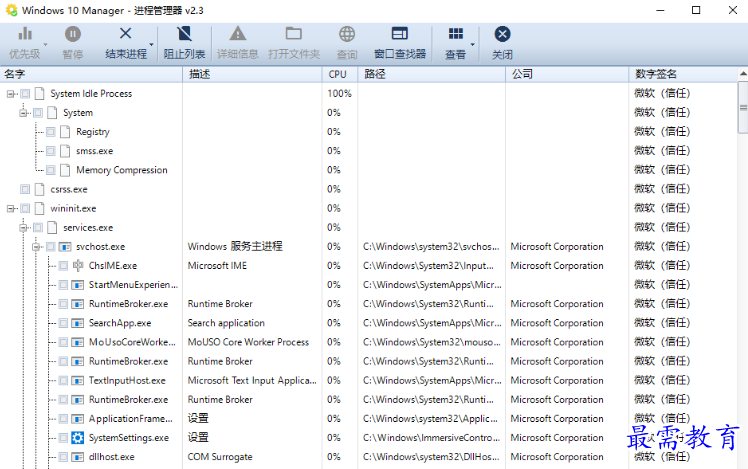Select the MoUSO Core Worker Process text
Image resolution: width=748 pixels, height=469 pixels.
248,342
